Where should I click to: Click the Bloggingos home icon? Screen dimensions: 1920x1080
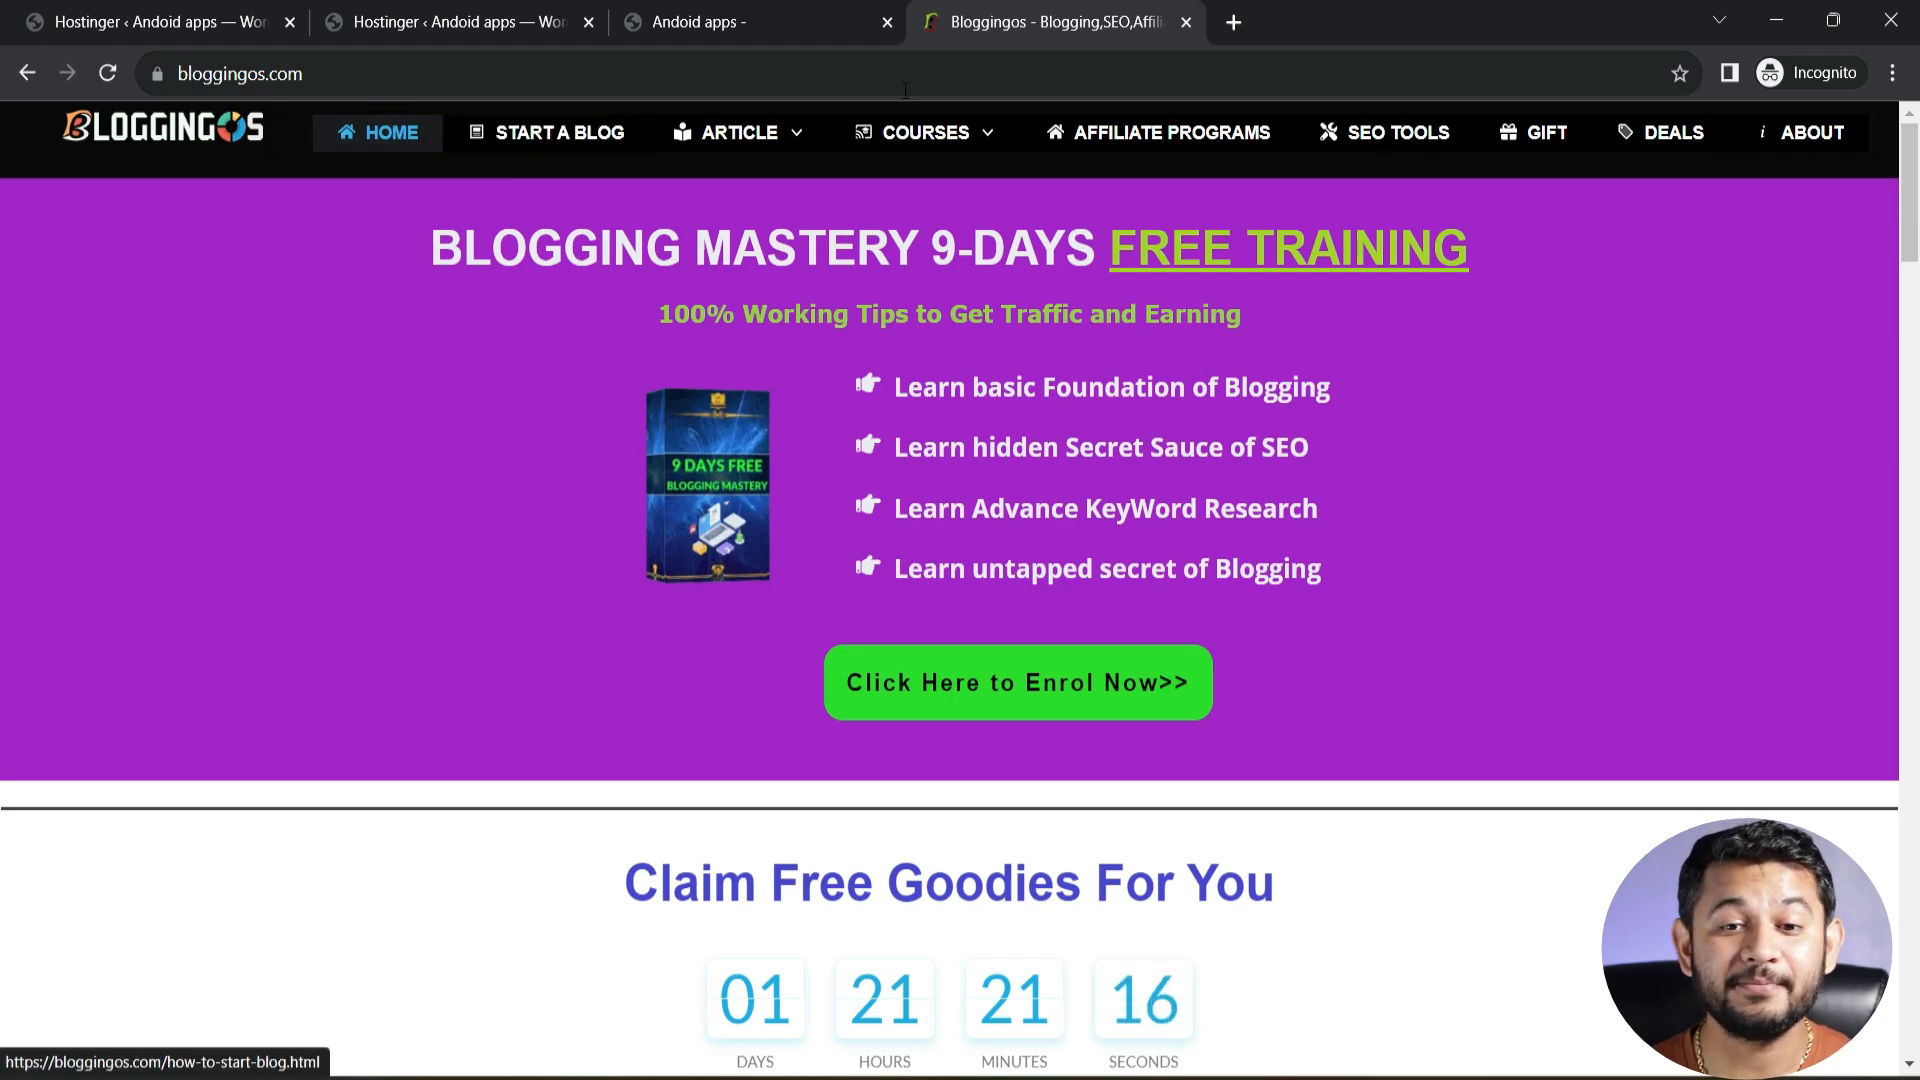(x=347, y=132)
